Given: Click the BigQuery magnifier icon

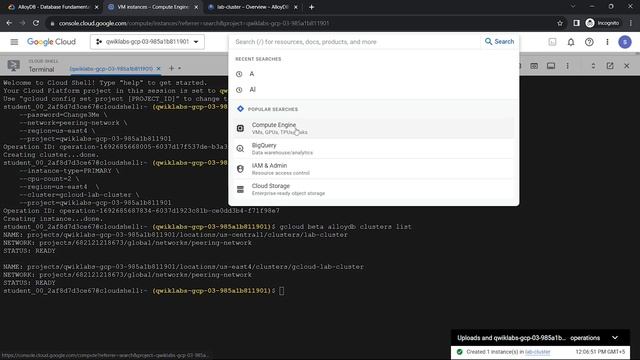Looking at the screenshot, I should (x=240, y=149).
